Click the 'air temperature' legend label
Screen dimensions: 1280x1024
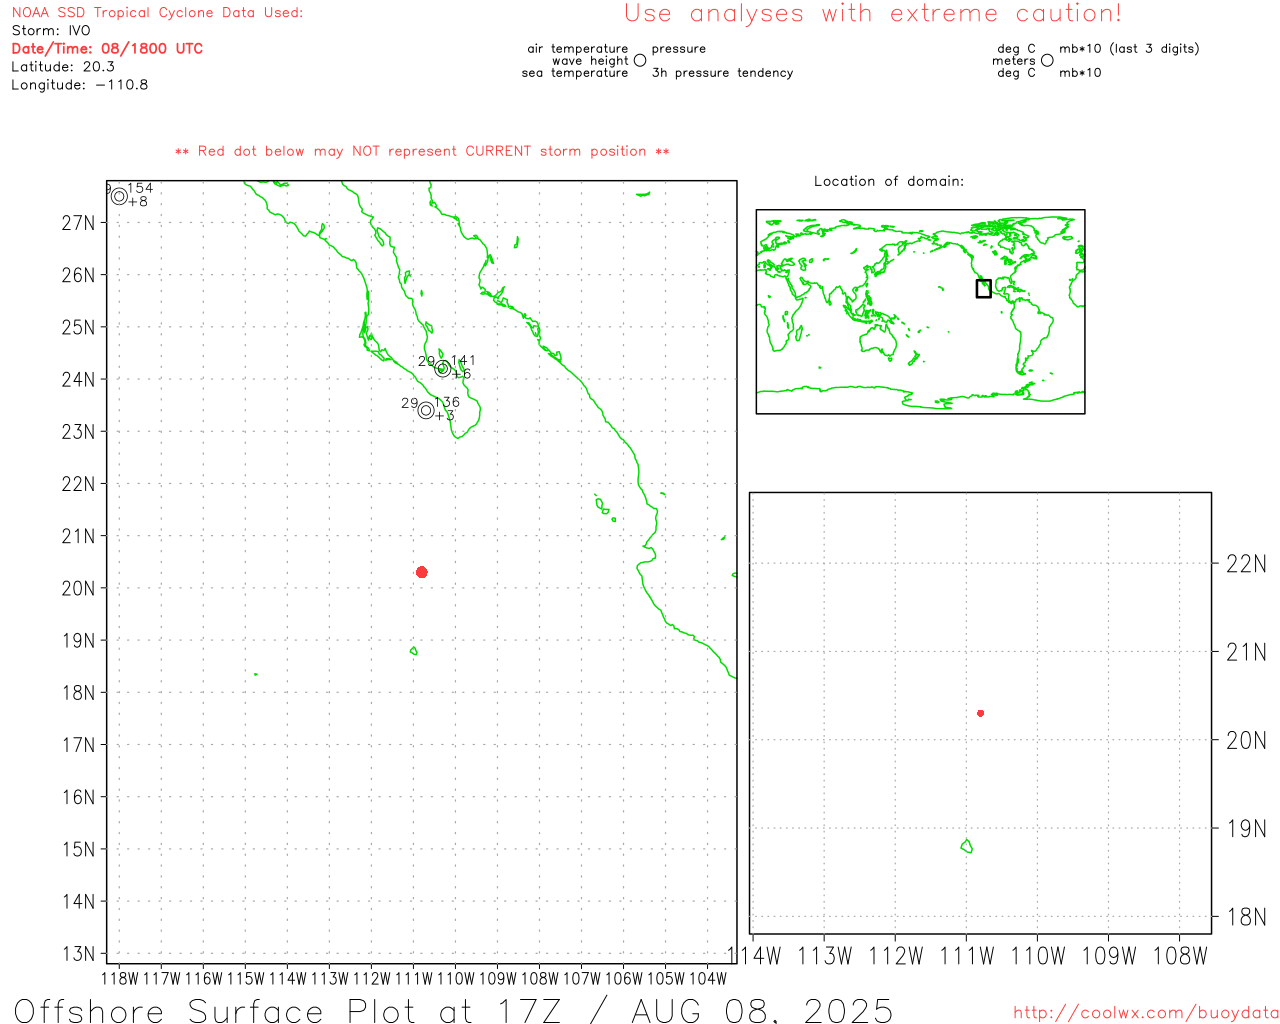[x=578, y=48]
